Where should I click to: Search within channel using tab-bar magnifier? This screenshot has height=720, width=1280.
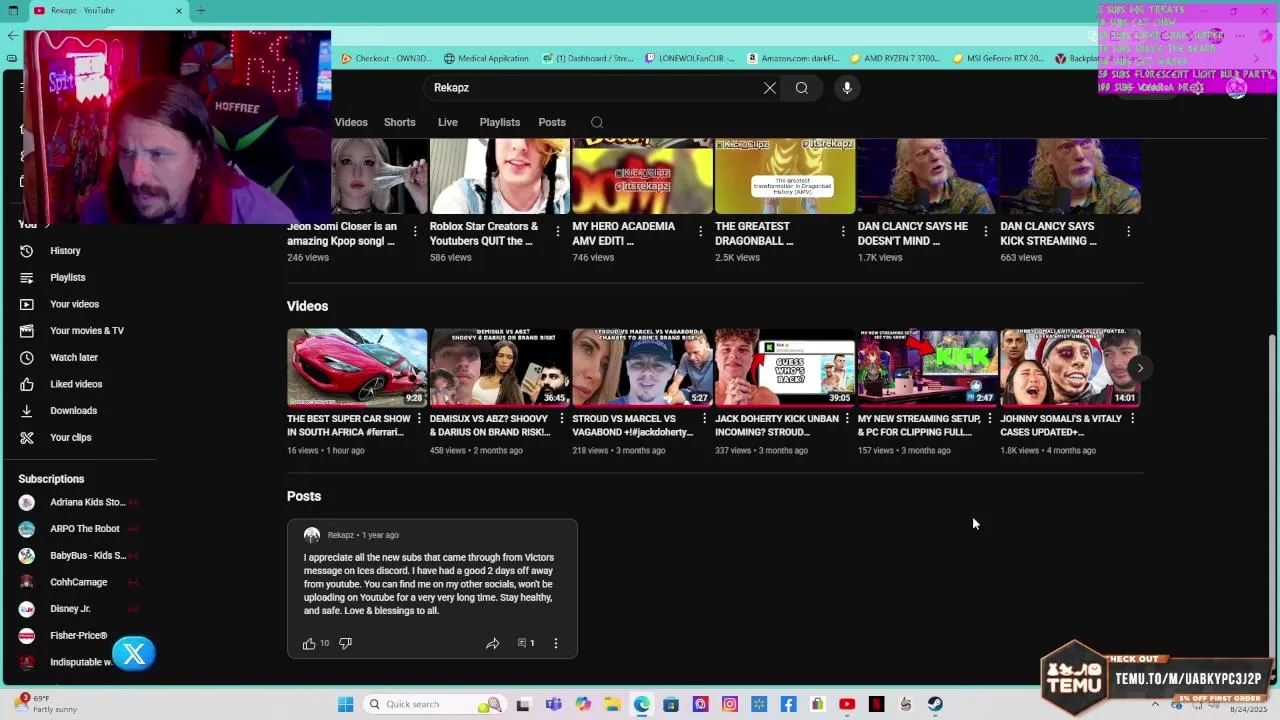coord(597,122)
